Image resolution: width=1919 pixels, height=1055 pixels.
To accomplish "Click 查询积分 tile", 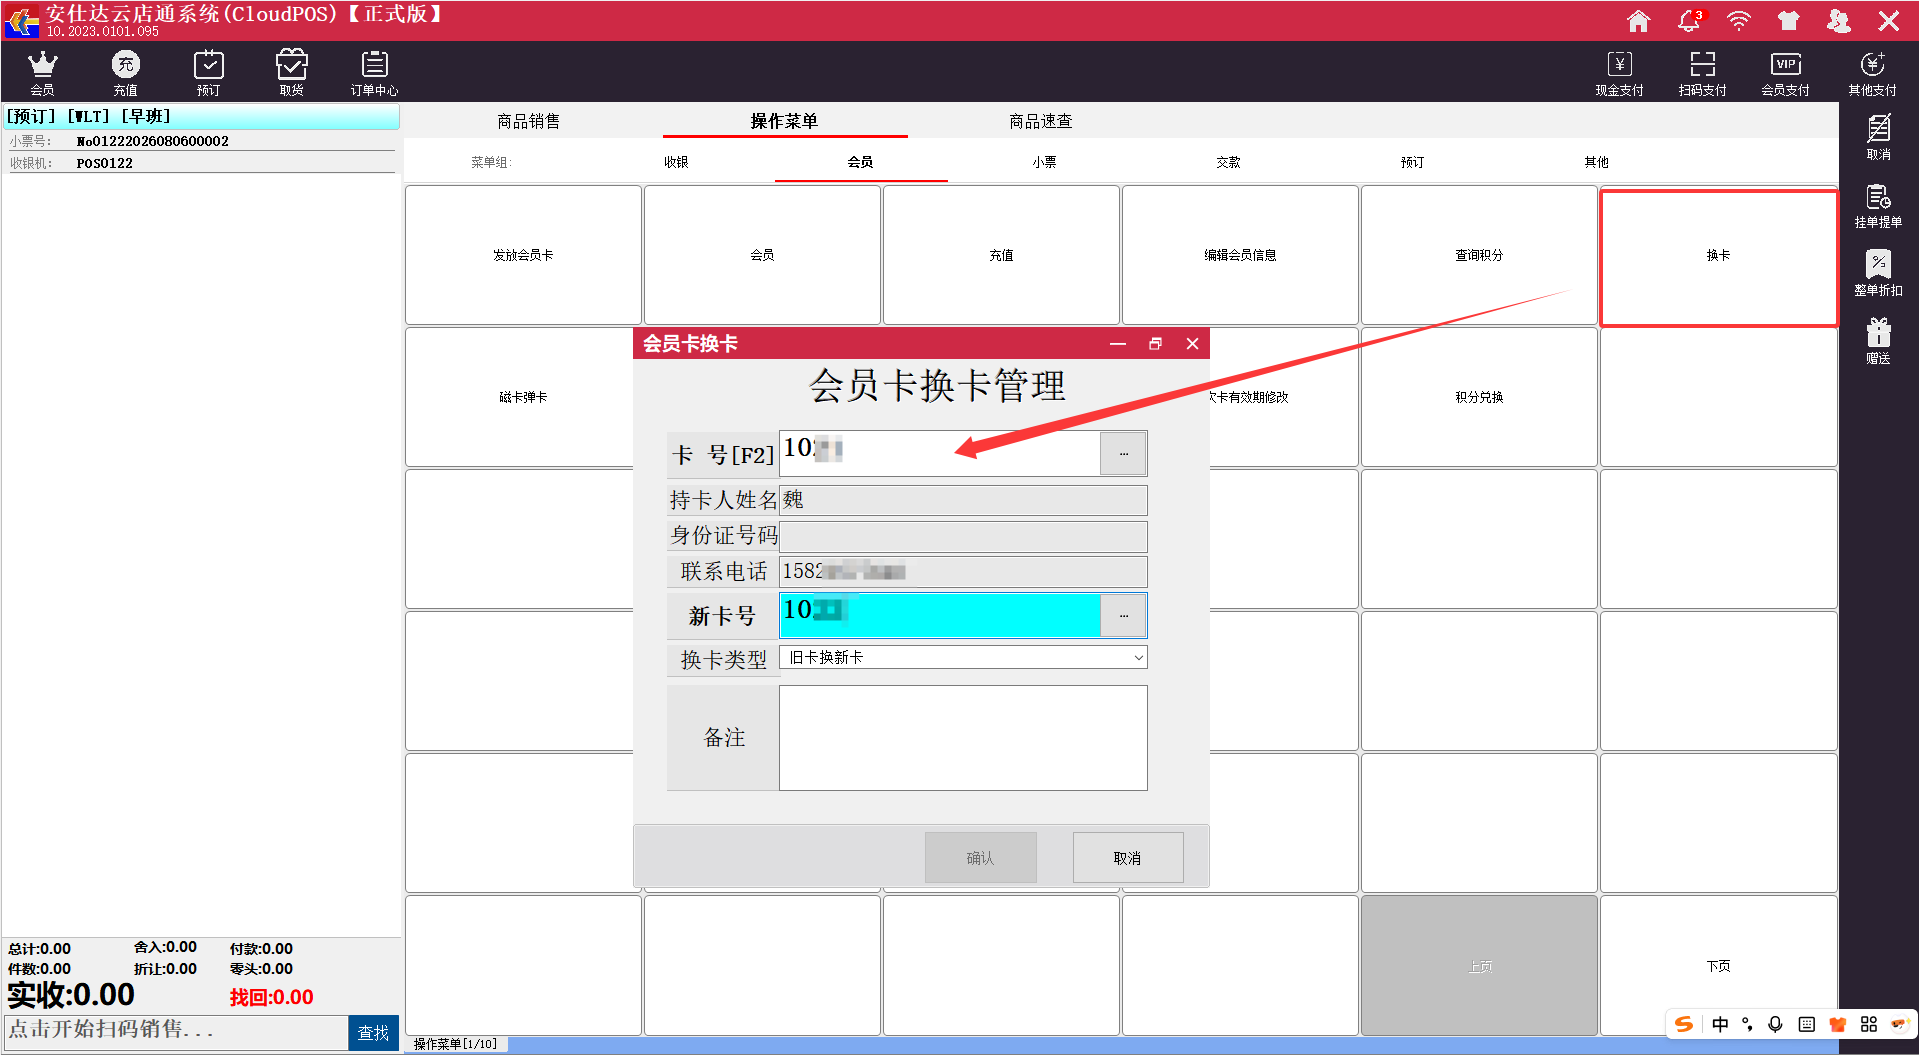I will click(x=1479, y=255).
